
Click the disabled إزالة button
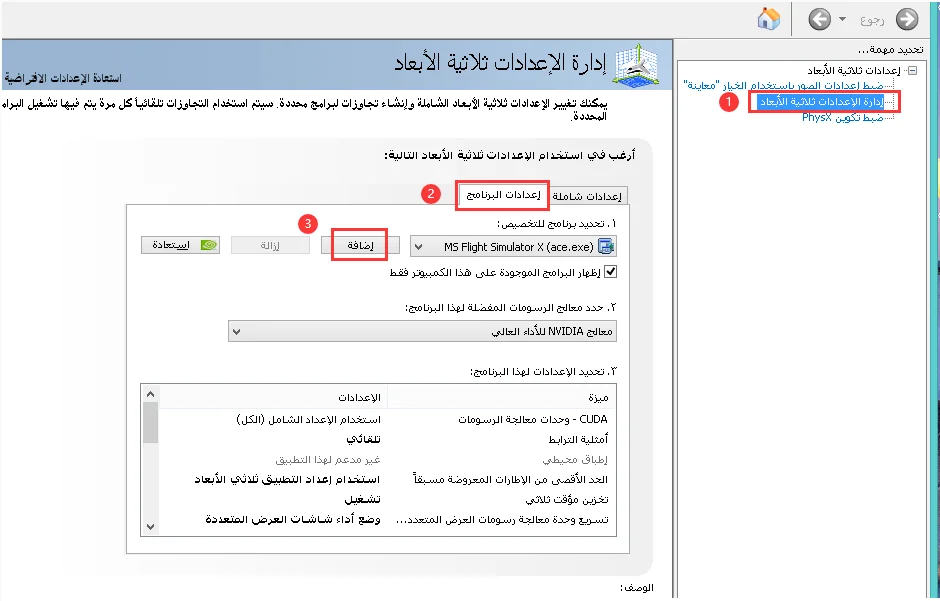tap(270, 246)
